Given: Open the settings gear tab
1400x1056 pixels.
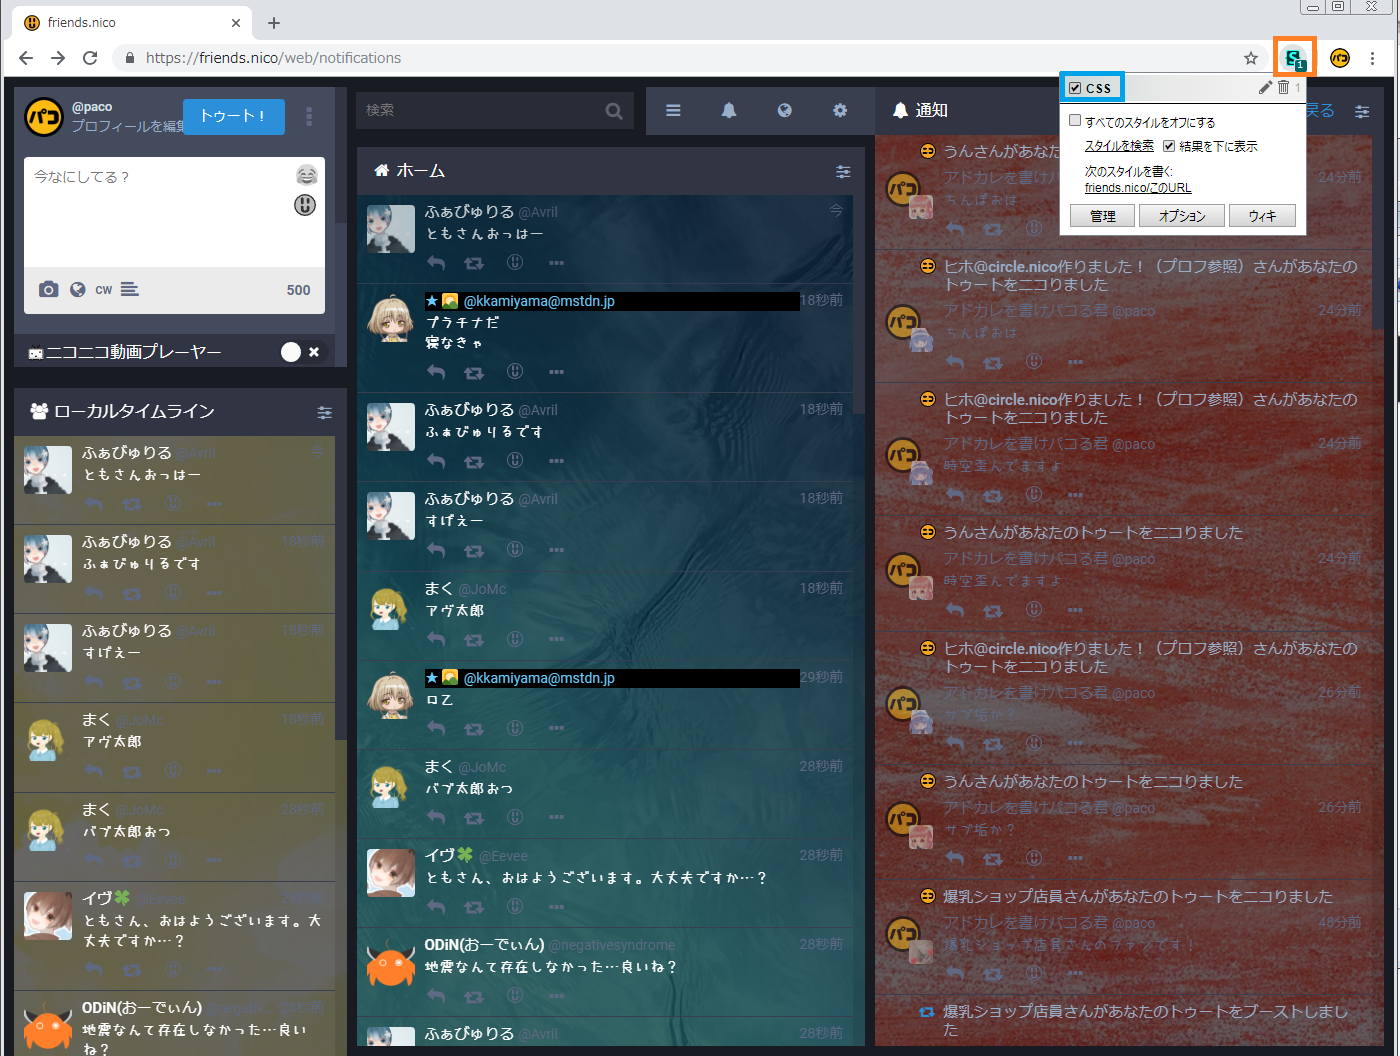Looking at the screenshot, I should [x=840, y=110].
